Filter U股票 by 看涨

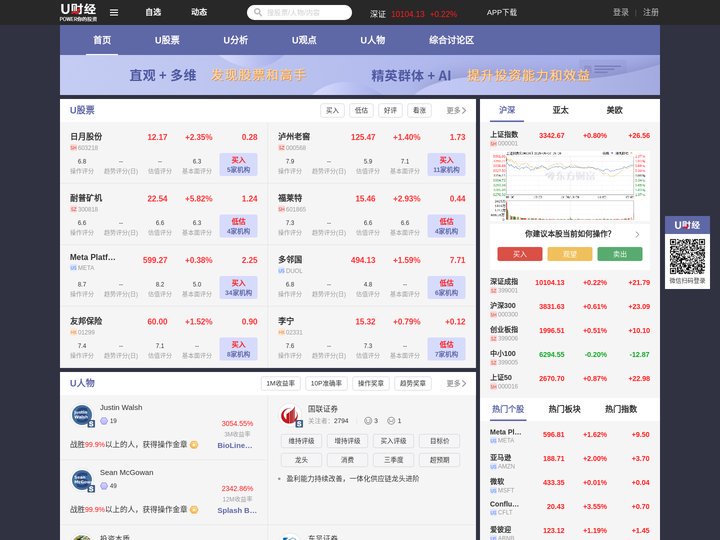(419, 110)
